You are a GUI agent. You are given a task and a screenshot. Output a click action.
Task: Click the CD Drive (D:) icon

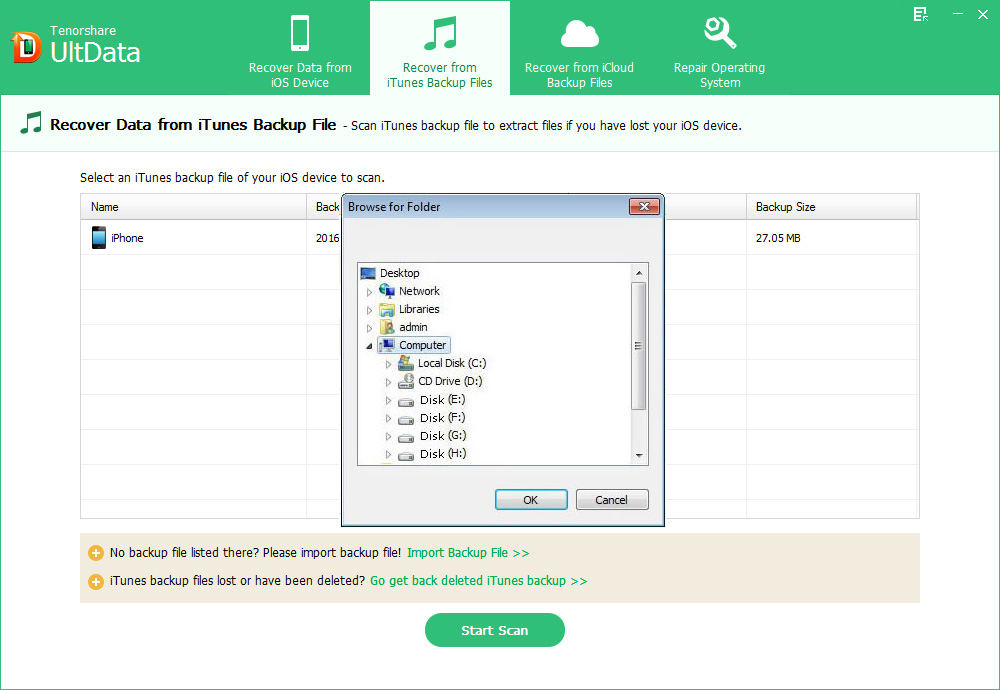406,381
